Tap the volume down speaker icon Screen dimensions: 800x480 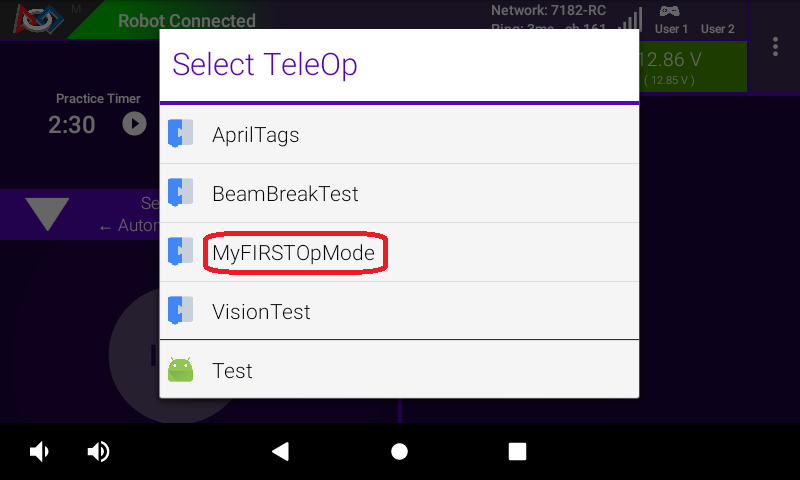pos(39,452)
